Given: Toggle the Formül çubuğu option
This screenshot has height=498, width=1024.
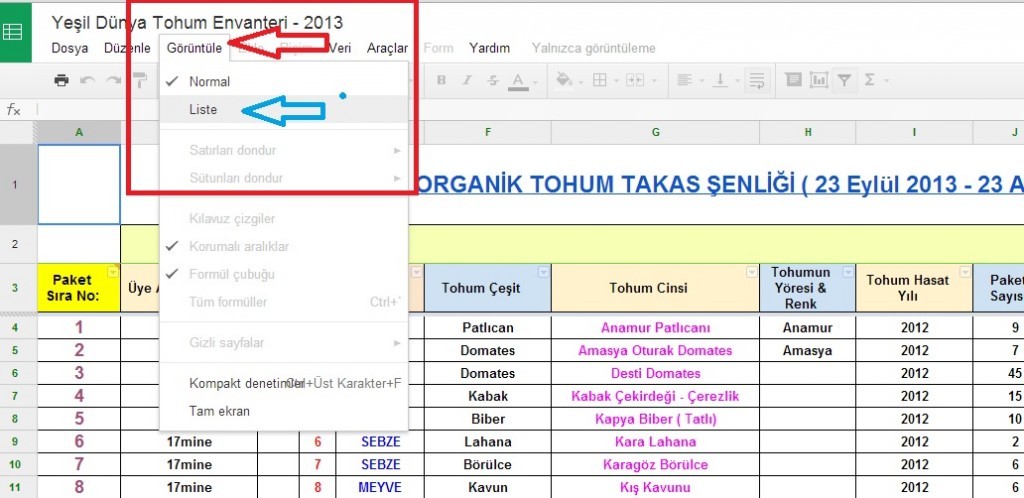Looking at the screenshot, I should click(x=232, y=274).
